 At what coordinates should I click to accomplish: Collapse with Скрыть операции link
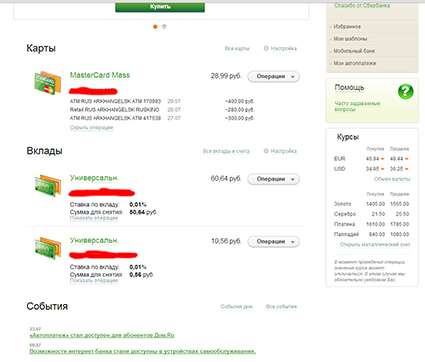coord(91,127)
